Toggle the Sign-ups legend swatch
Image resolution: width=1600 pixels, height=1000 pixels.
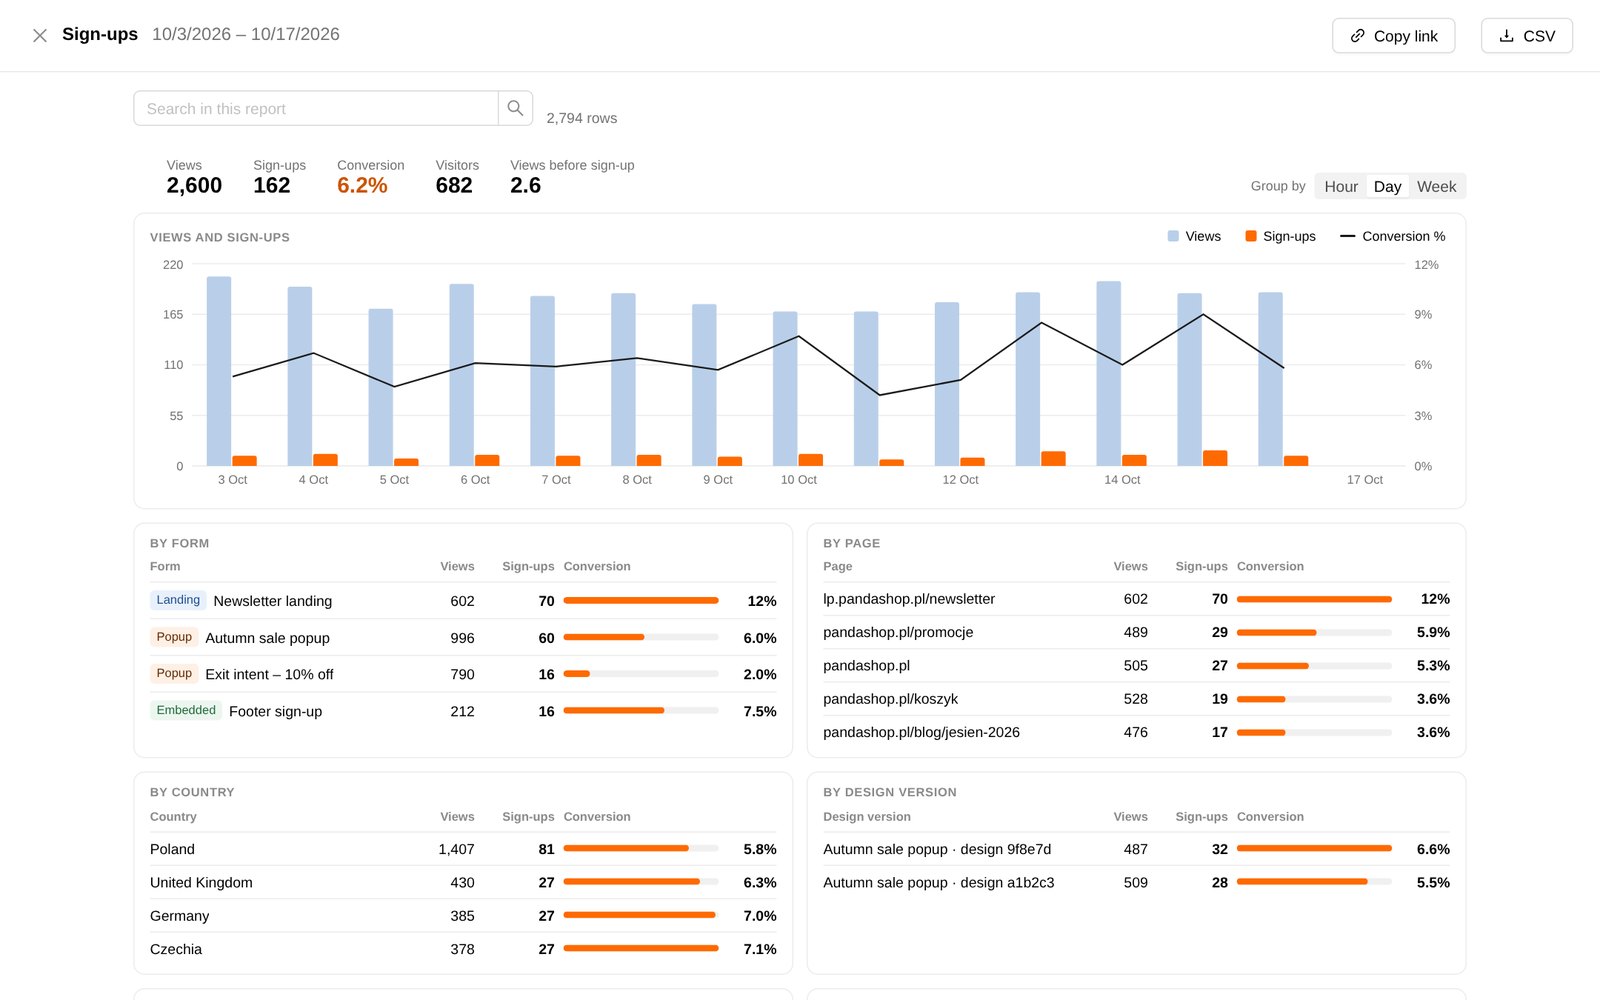tap(1250, 236)
